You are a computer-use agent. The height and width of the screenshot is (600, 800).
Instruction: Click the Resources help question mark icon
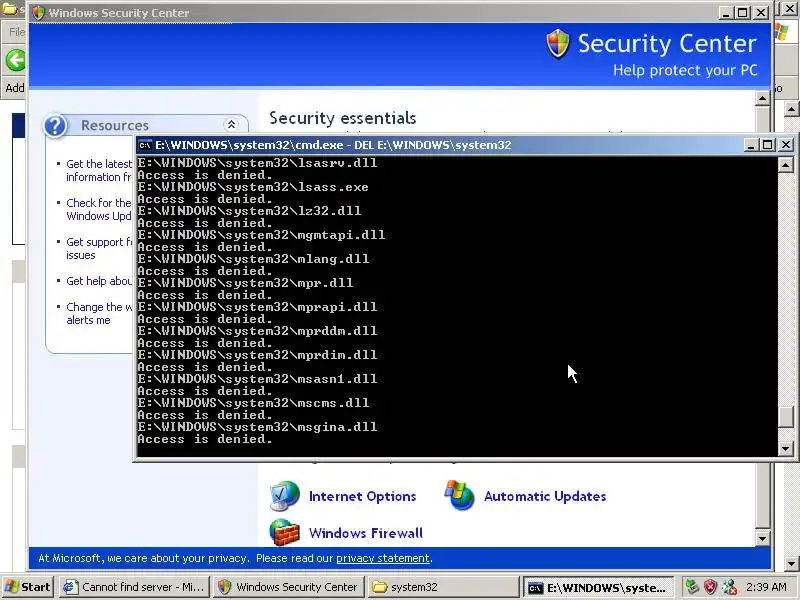coord(55,126)
